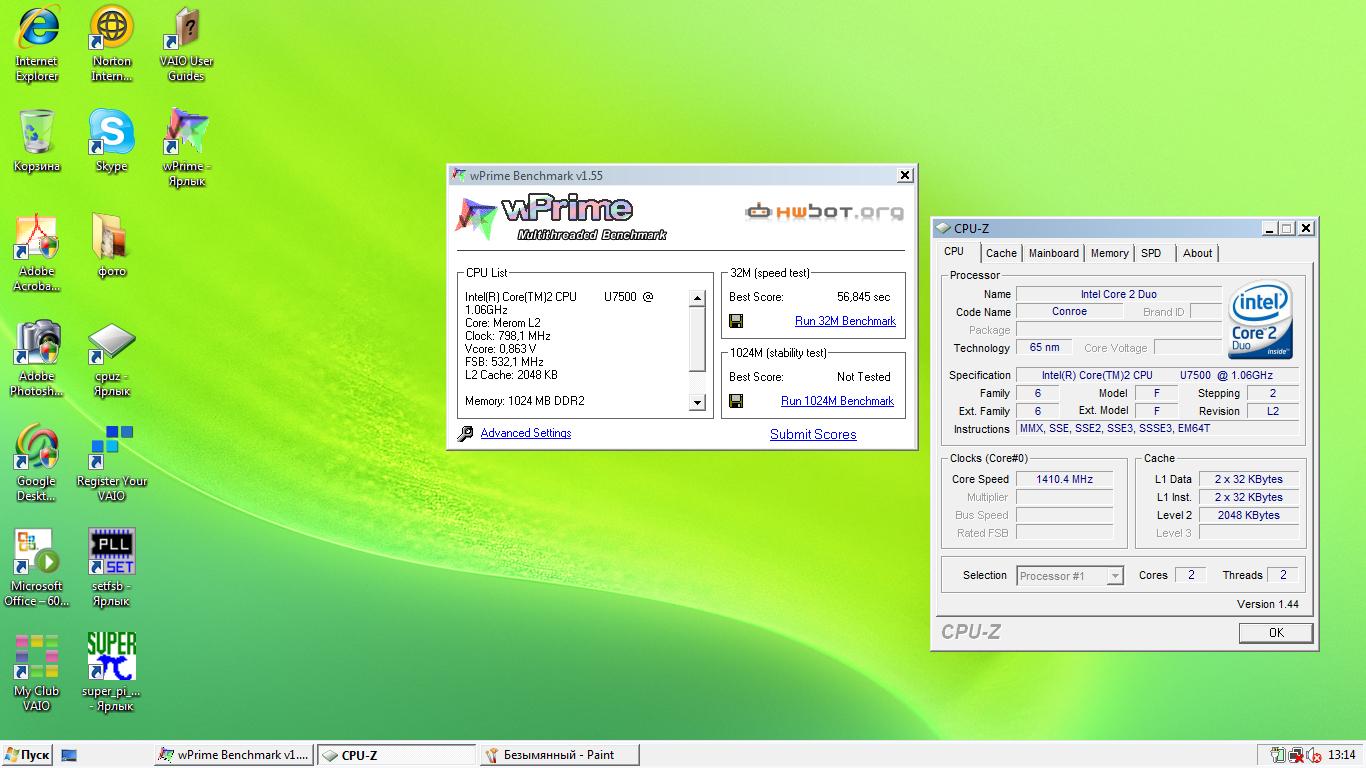Activate the CPU-Z taskbar button
The image size is (1366, 768).
[396, 755]
